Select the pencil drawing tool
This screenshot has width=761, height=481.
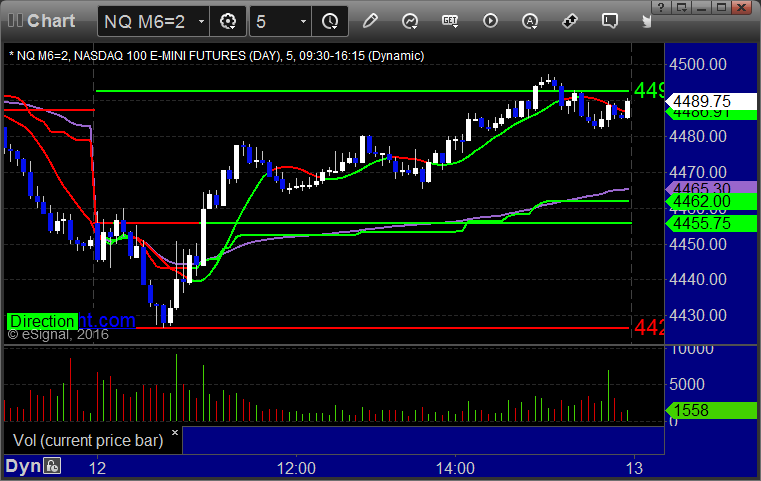pos(370,21)
